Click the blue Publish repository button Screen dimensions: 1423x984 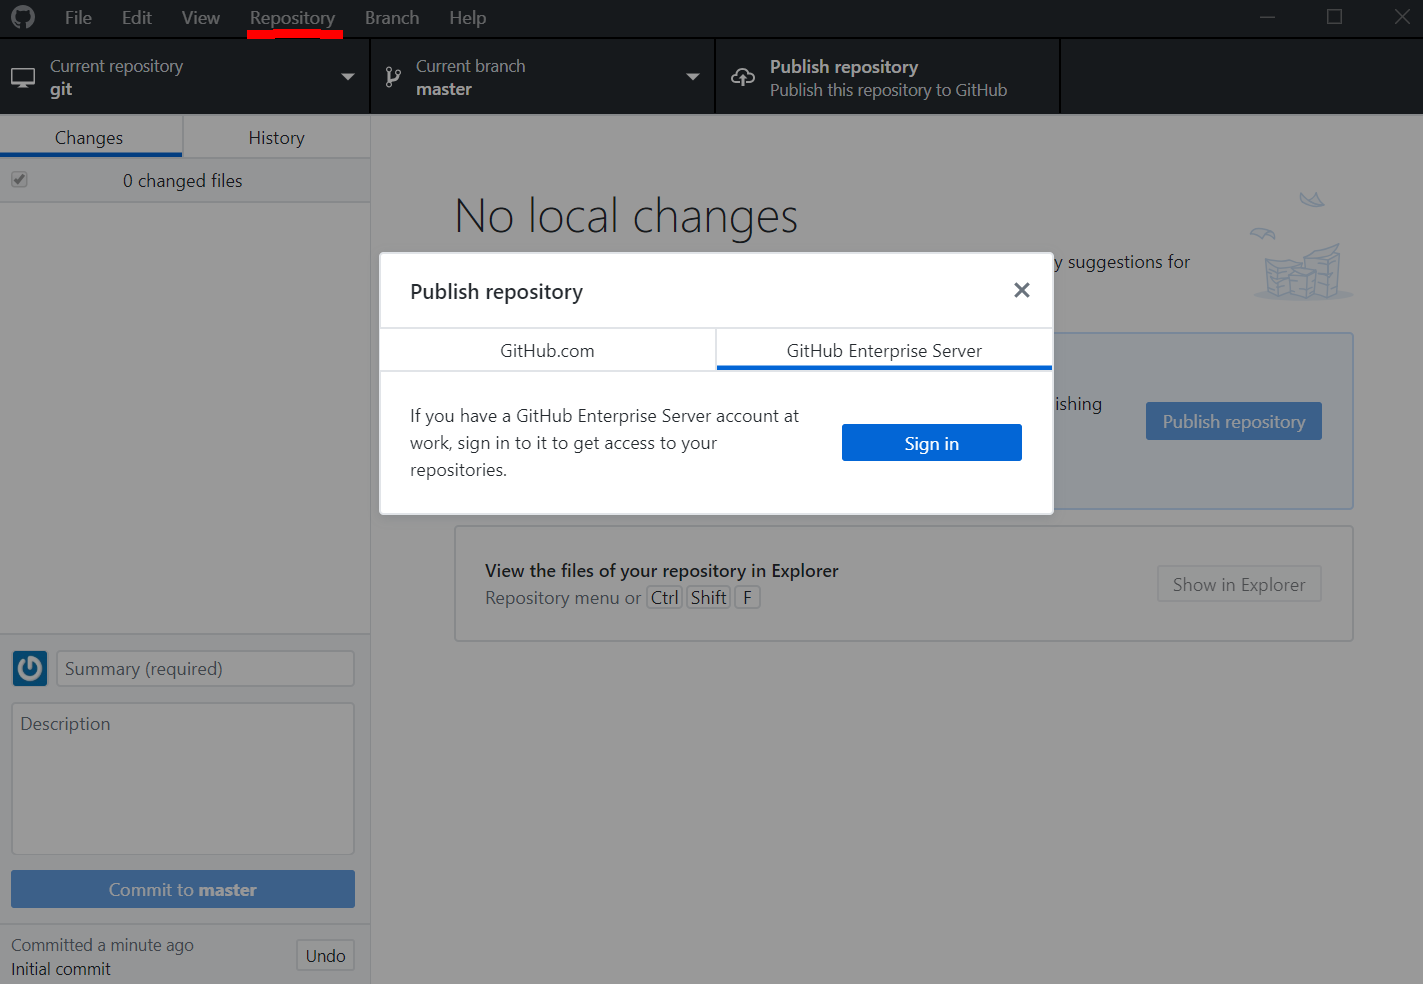click(1234, 421)
